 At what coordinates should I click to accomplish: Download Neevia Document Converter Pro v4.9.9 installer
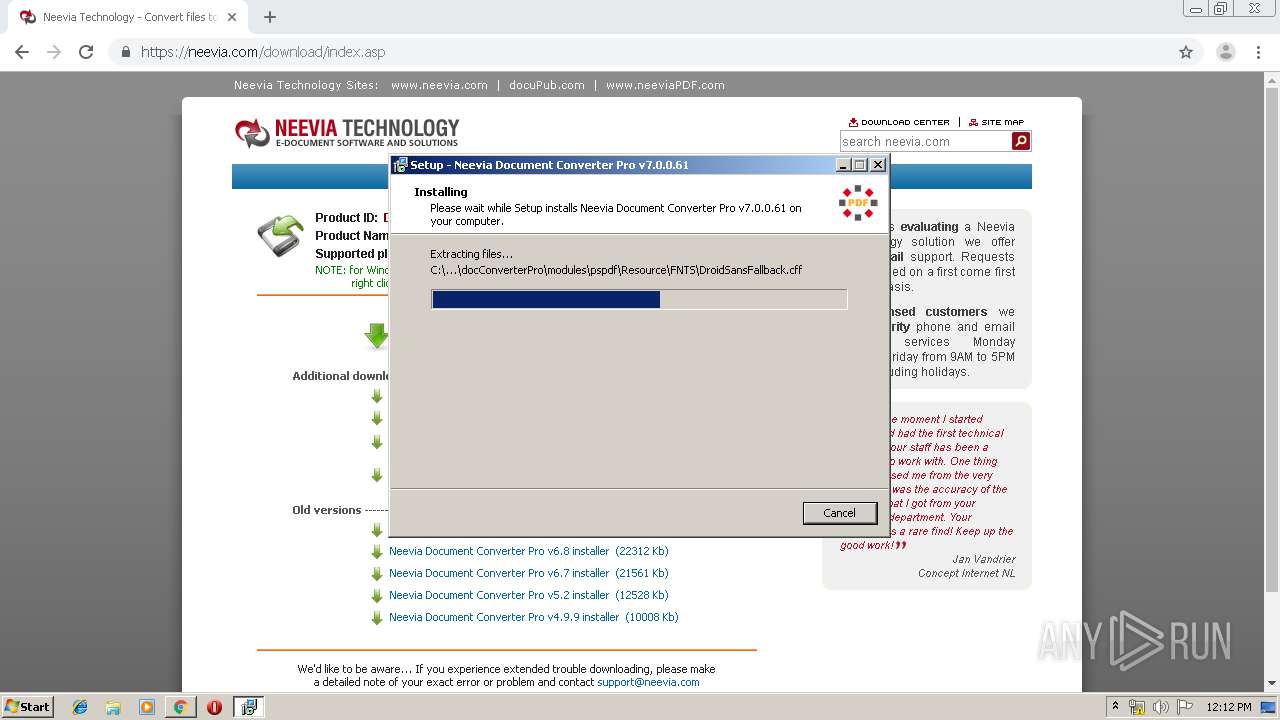point(533,617)
